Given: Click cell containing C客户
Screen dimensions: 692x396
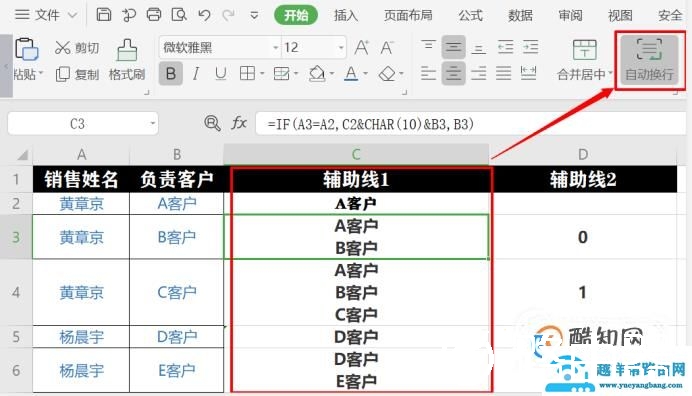Looking at the screenshot, I should click(177, 292).
